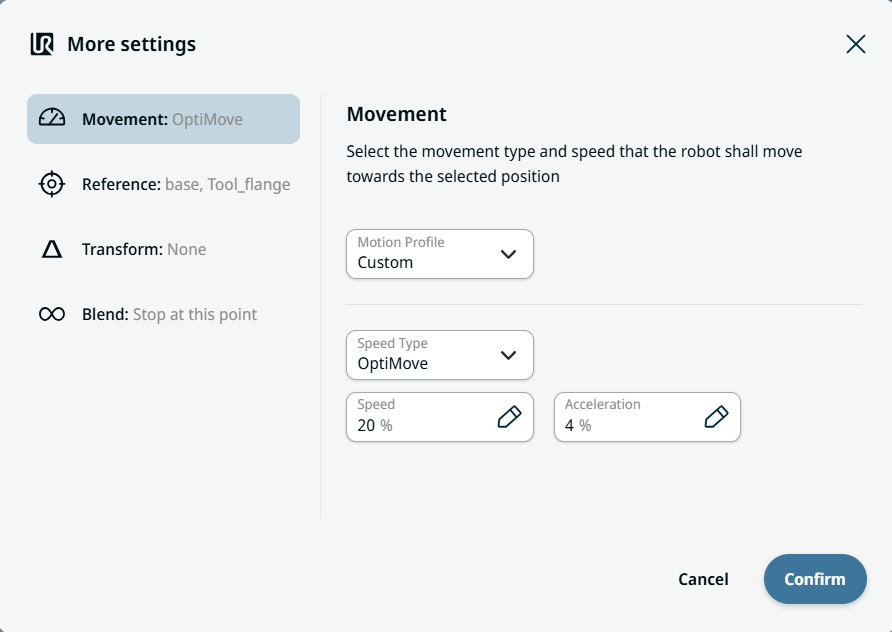Screen dimensions: 892x632
Task: Click the chevron arrow beside Custom
Action: 508,254
